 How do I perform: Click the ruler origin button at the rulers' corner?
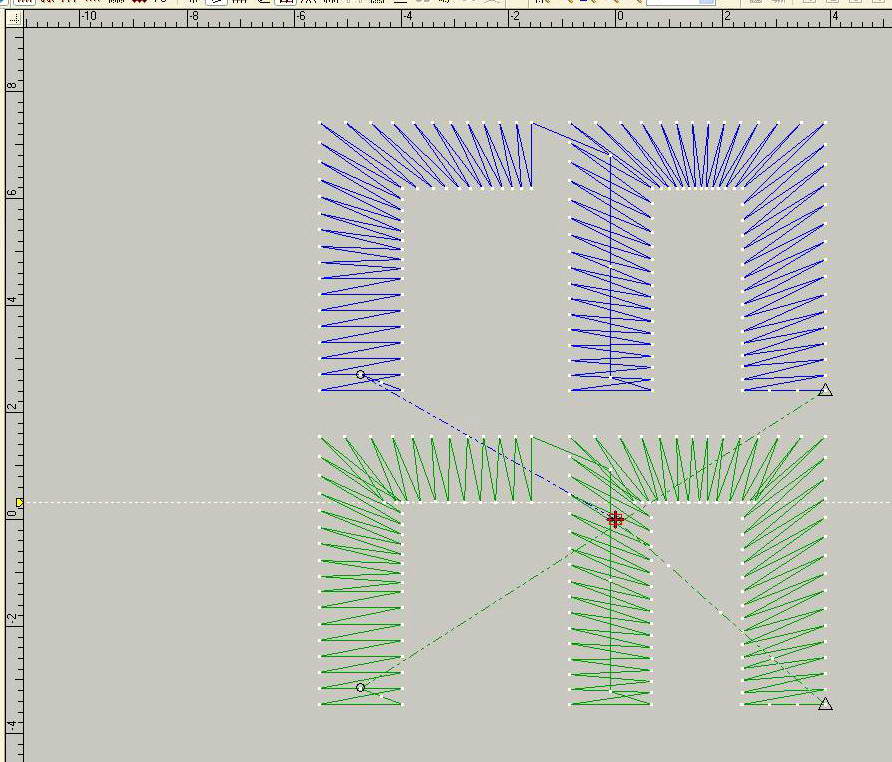tap(14, 19)
